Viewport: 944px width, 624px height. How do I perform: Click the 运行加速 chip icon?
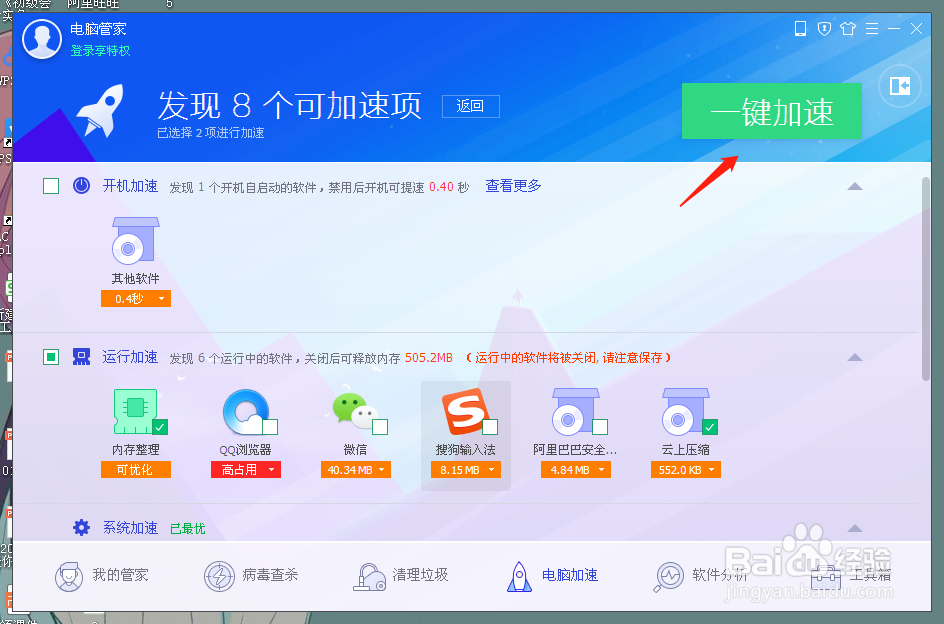click(x=81, y=357)
